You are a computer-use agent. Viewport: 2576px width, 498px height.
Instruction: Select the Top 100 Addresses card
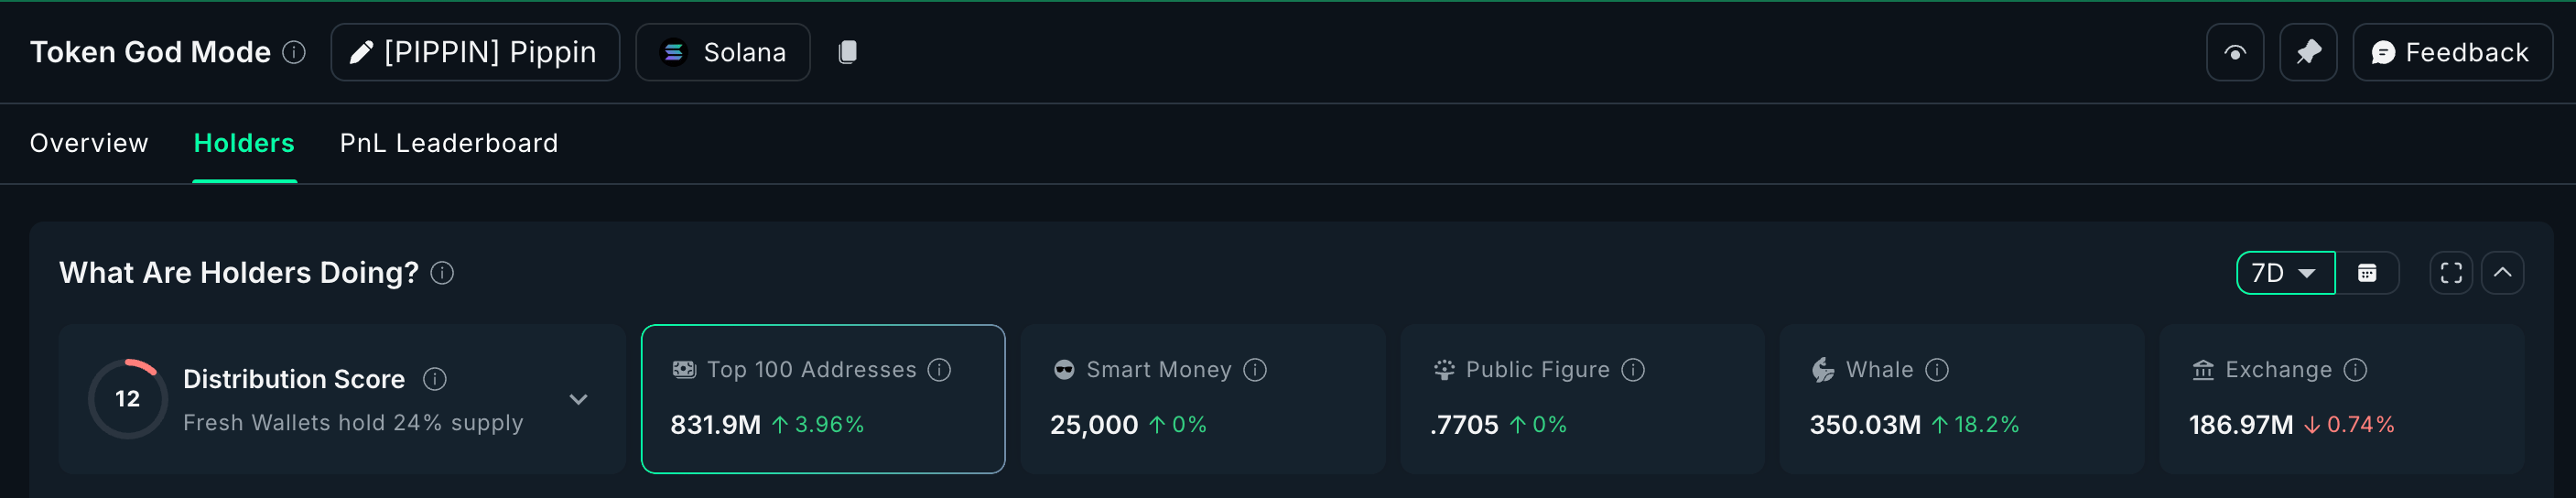coord(822,398)
